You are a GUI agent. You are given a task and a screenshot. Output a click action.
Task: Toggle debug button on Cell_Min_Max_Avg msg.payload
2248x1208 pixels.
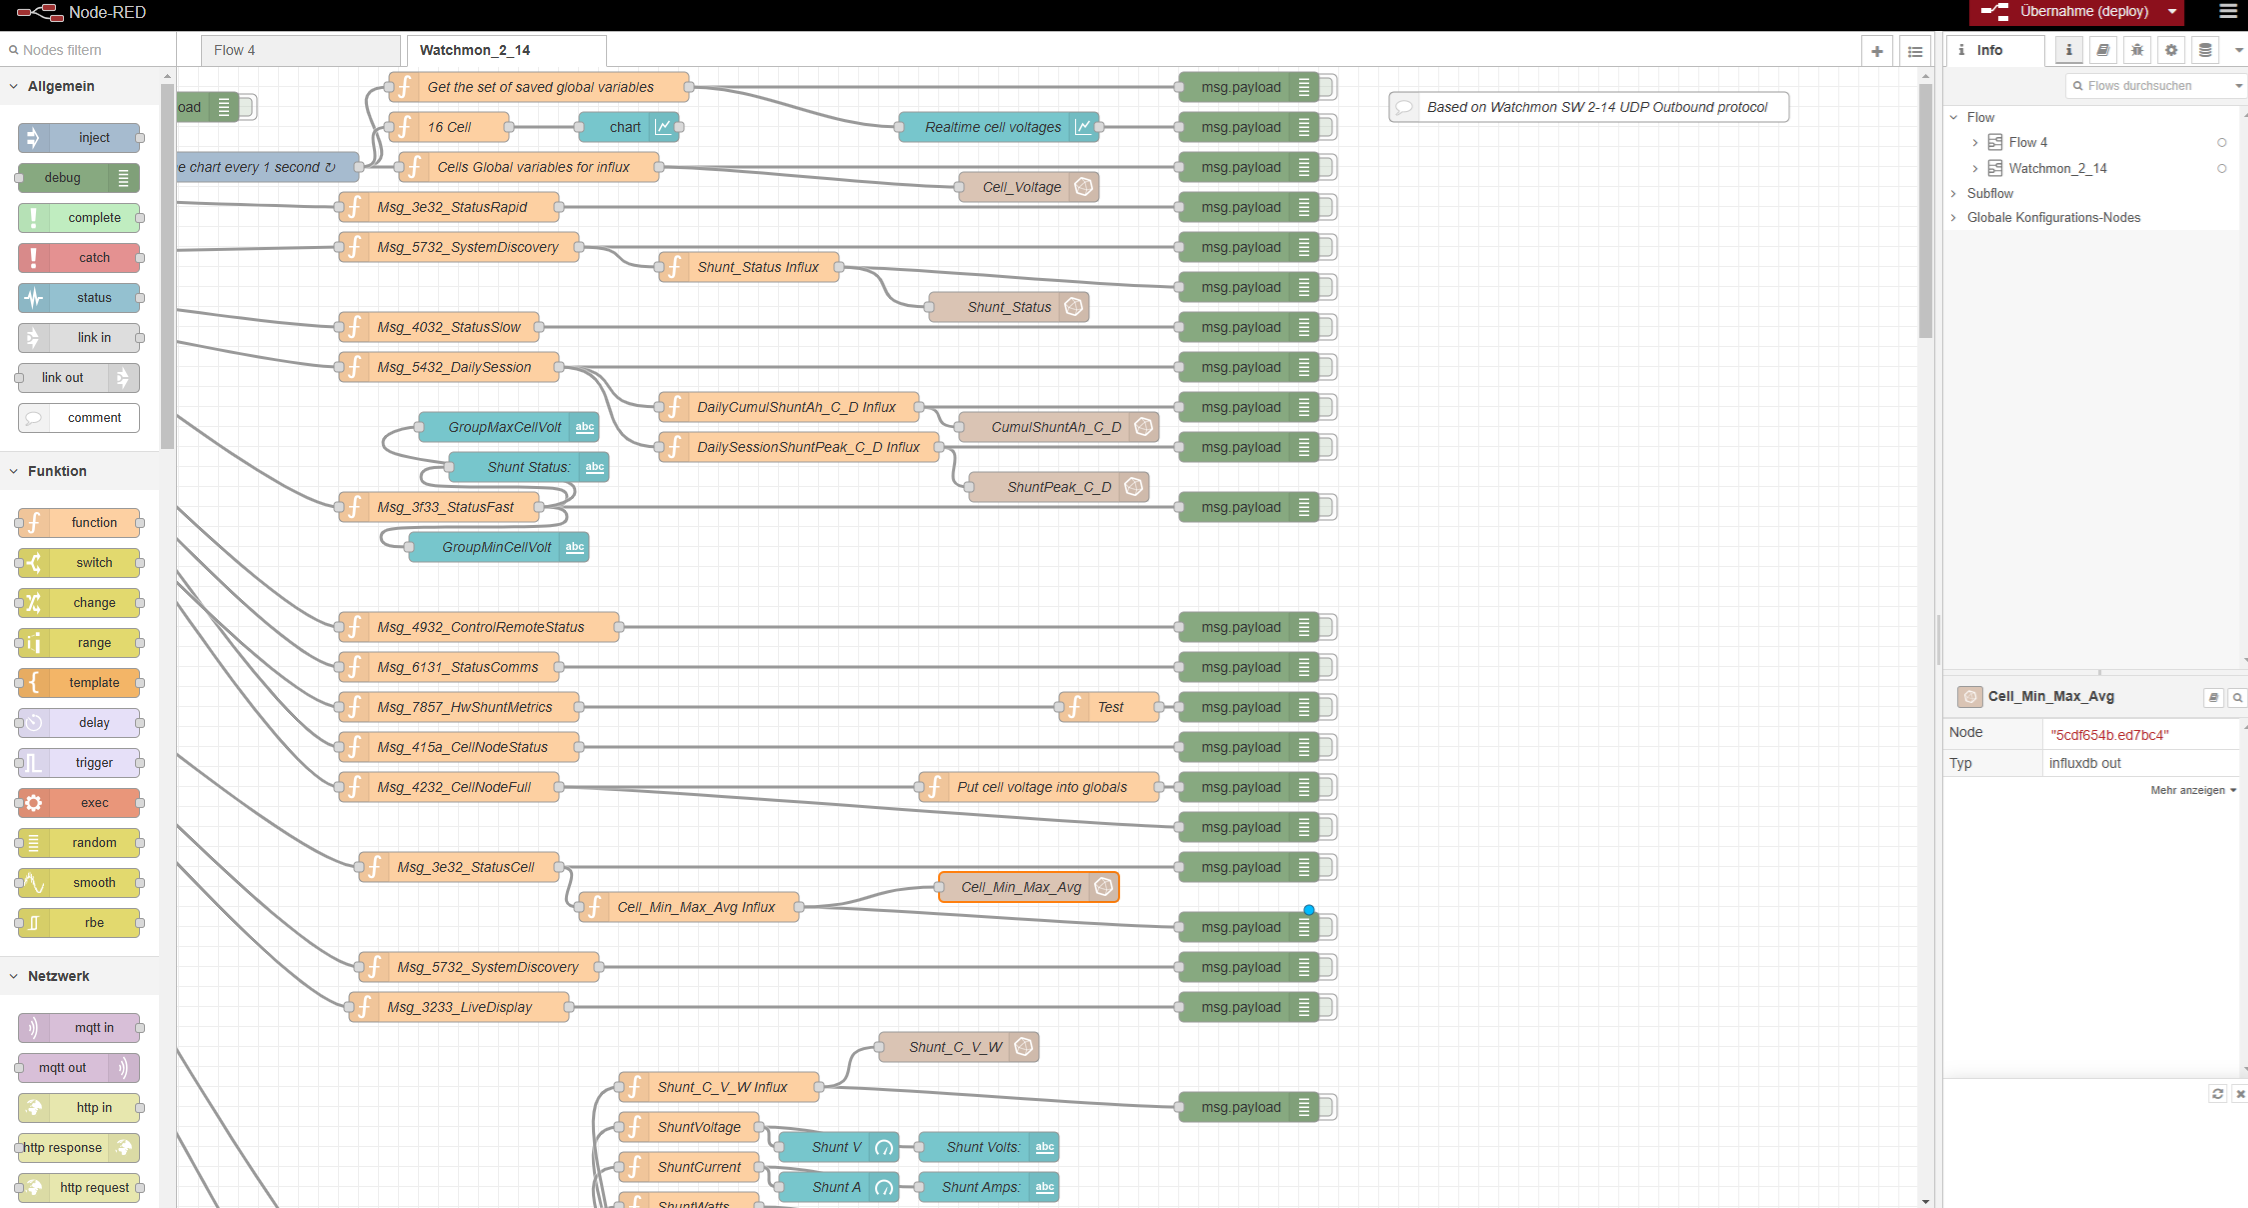point(1328,927)
